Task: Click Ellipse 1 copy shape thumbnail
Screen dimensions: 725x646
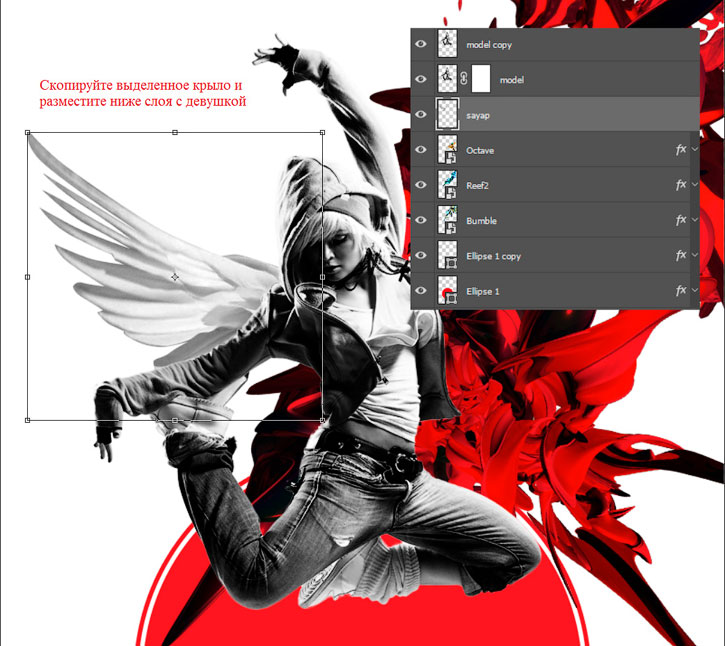Action: (x=447, y=255)
